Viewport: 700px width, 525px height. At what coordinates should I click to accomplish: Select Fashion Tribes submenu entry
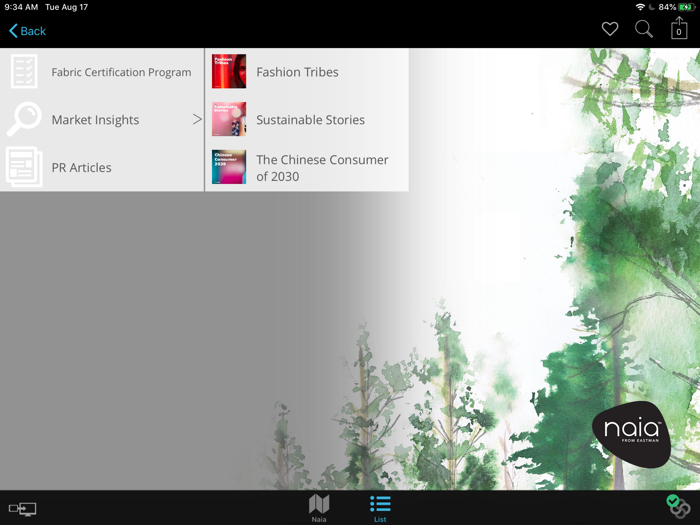(x=307, y=72)
